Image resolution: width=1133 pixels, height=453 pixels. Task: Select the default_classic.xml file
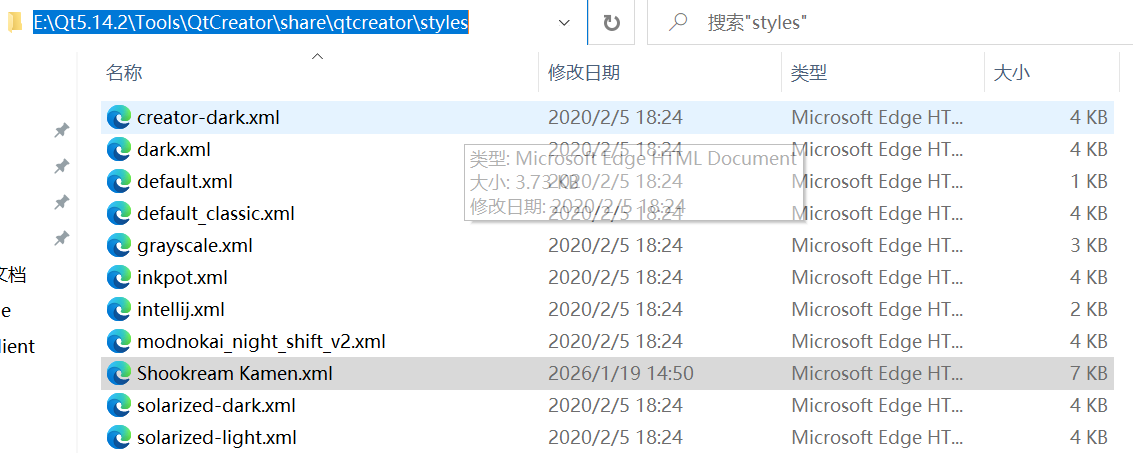tap(607, 214)
